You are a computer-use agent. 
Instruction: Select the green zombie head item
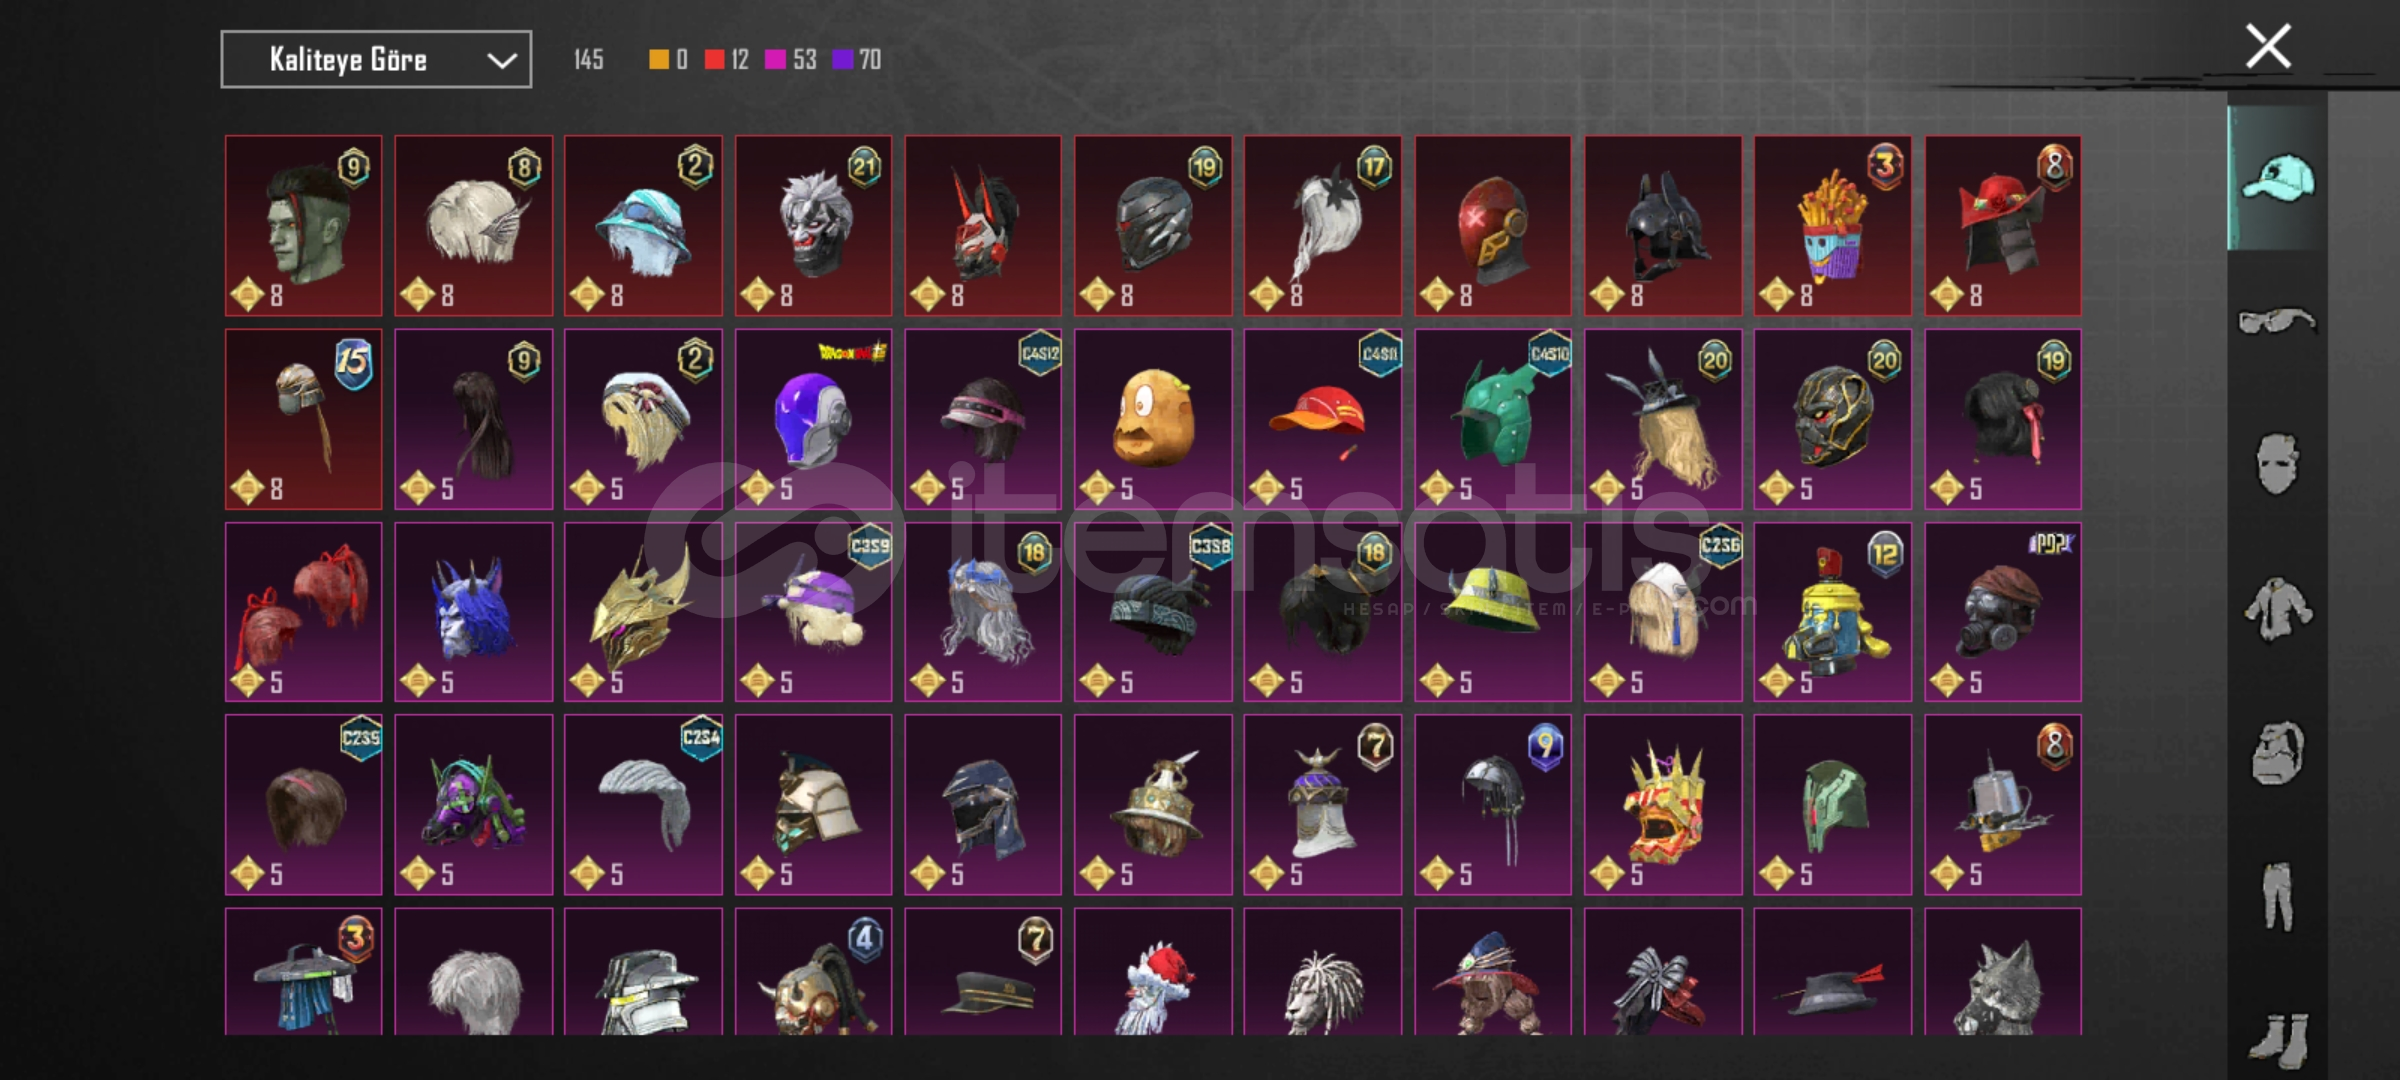tap(303, 226)
